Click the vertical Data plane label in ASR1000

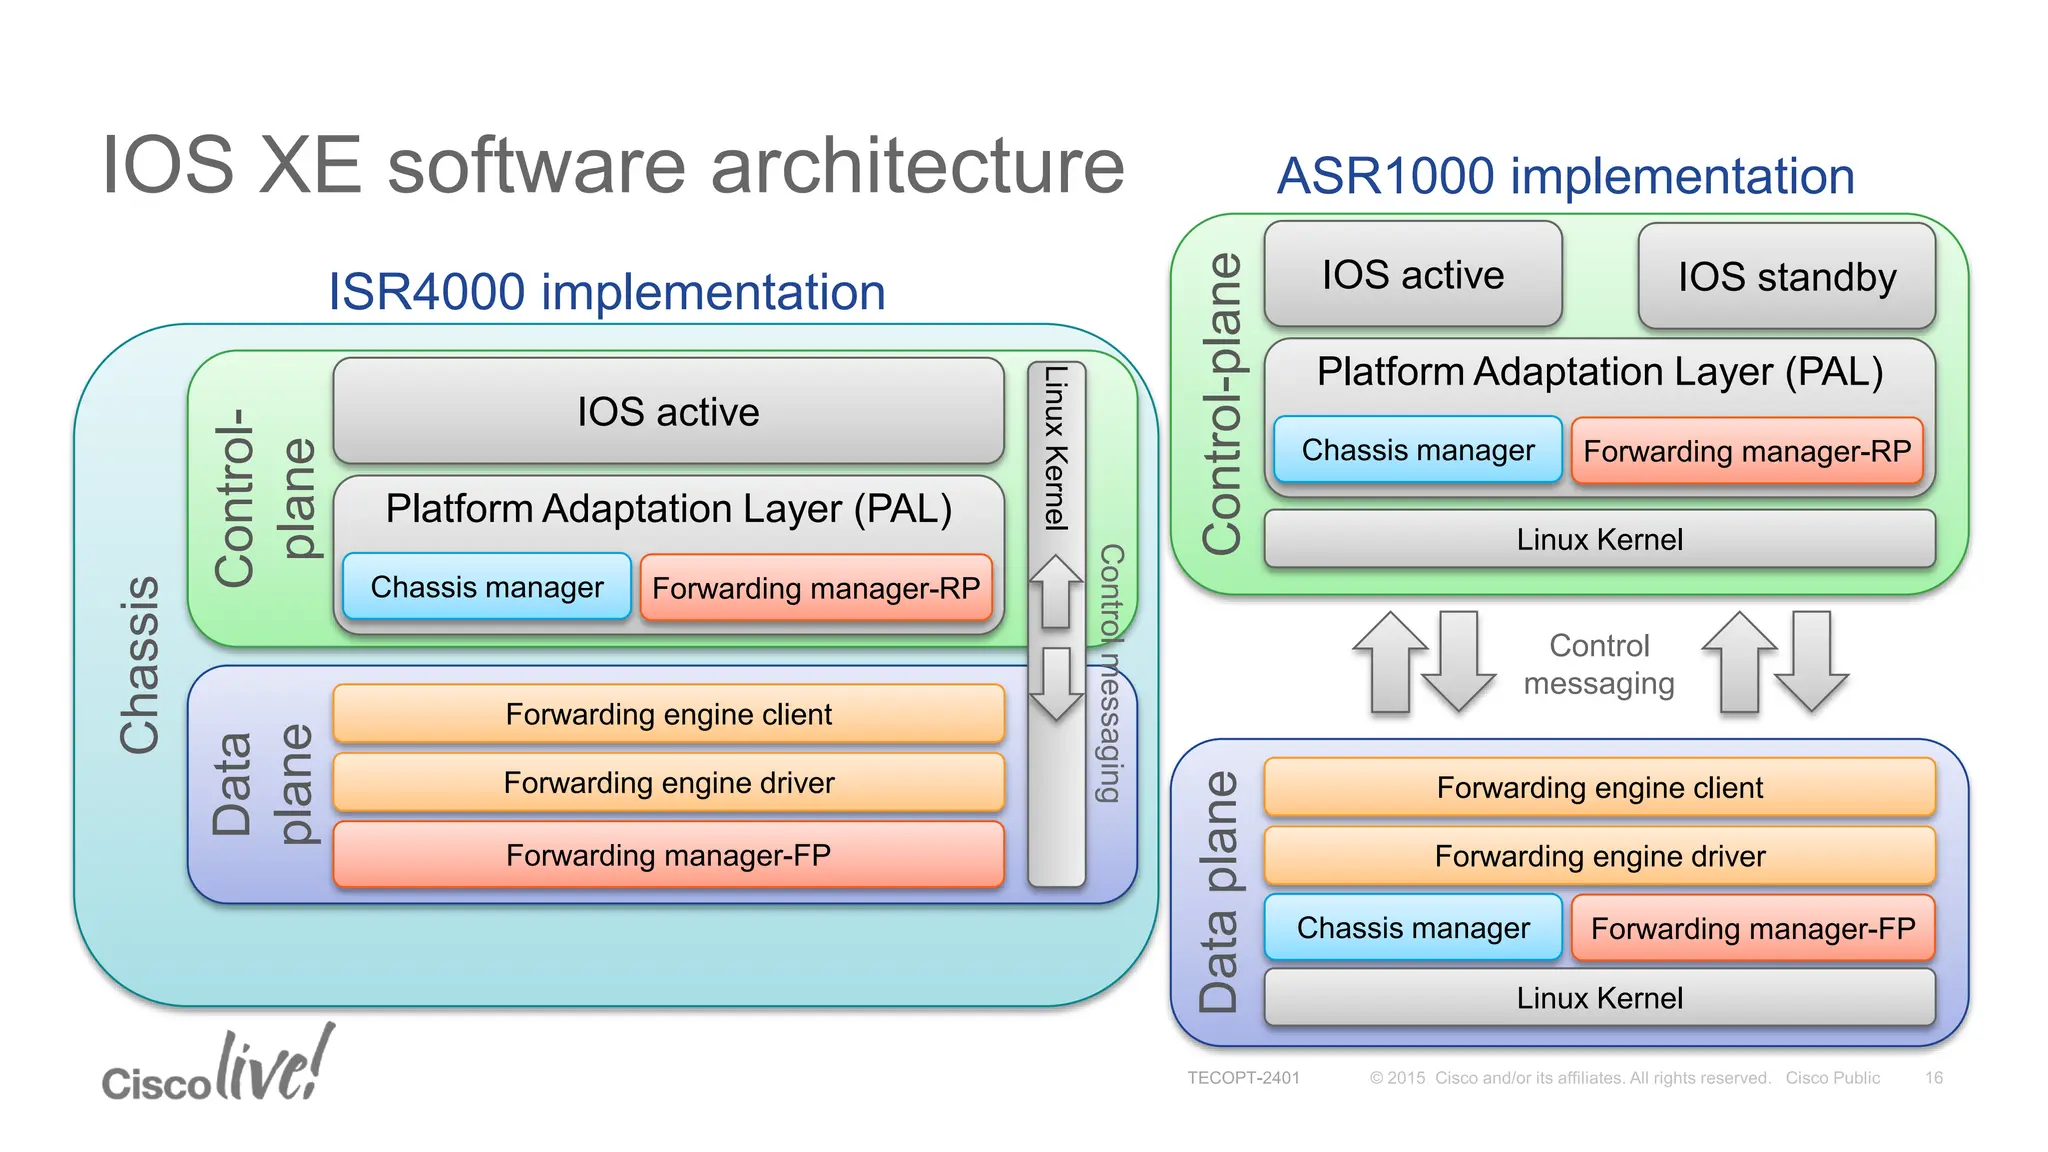coord(1218,892)
